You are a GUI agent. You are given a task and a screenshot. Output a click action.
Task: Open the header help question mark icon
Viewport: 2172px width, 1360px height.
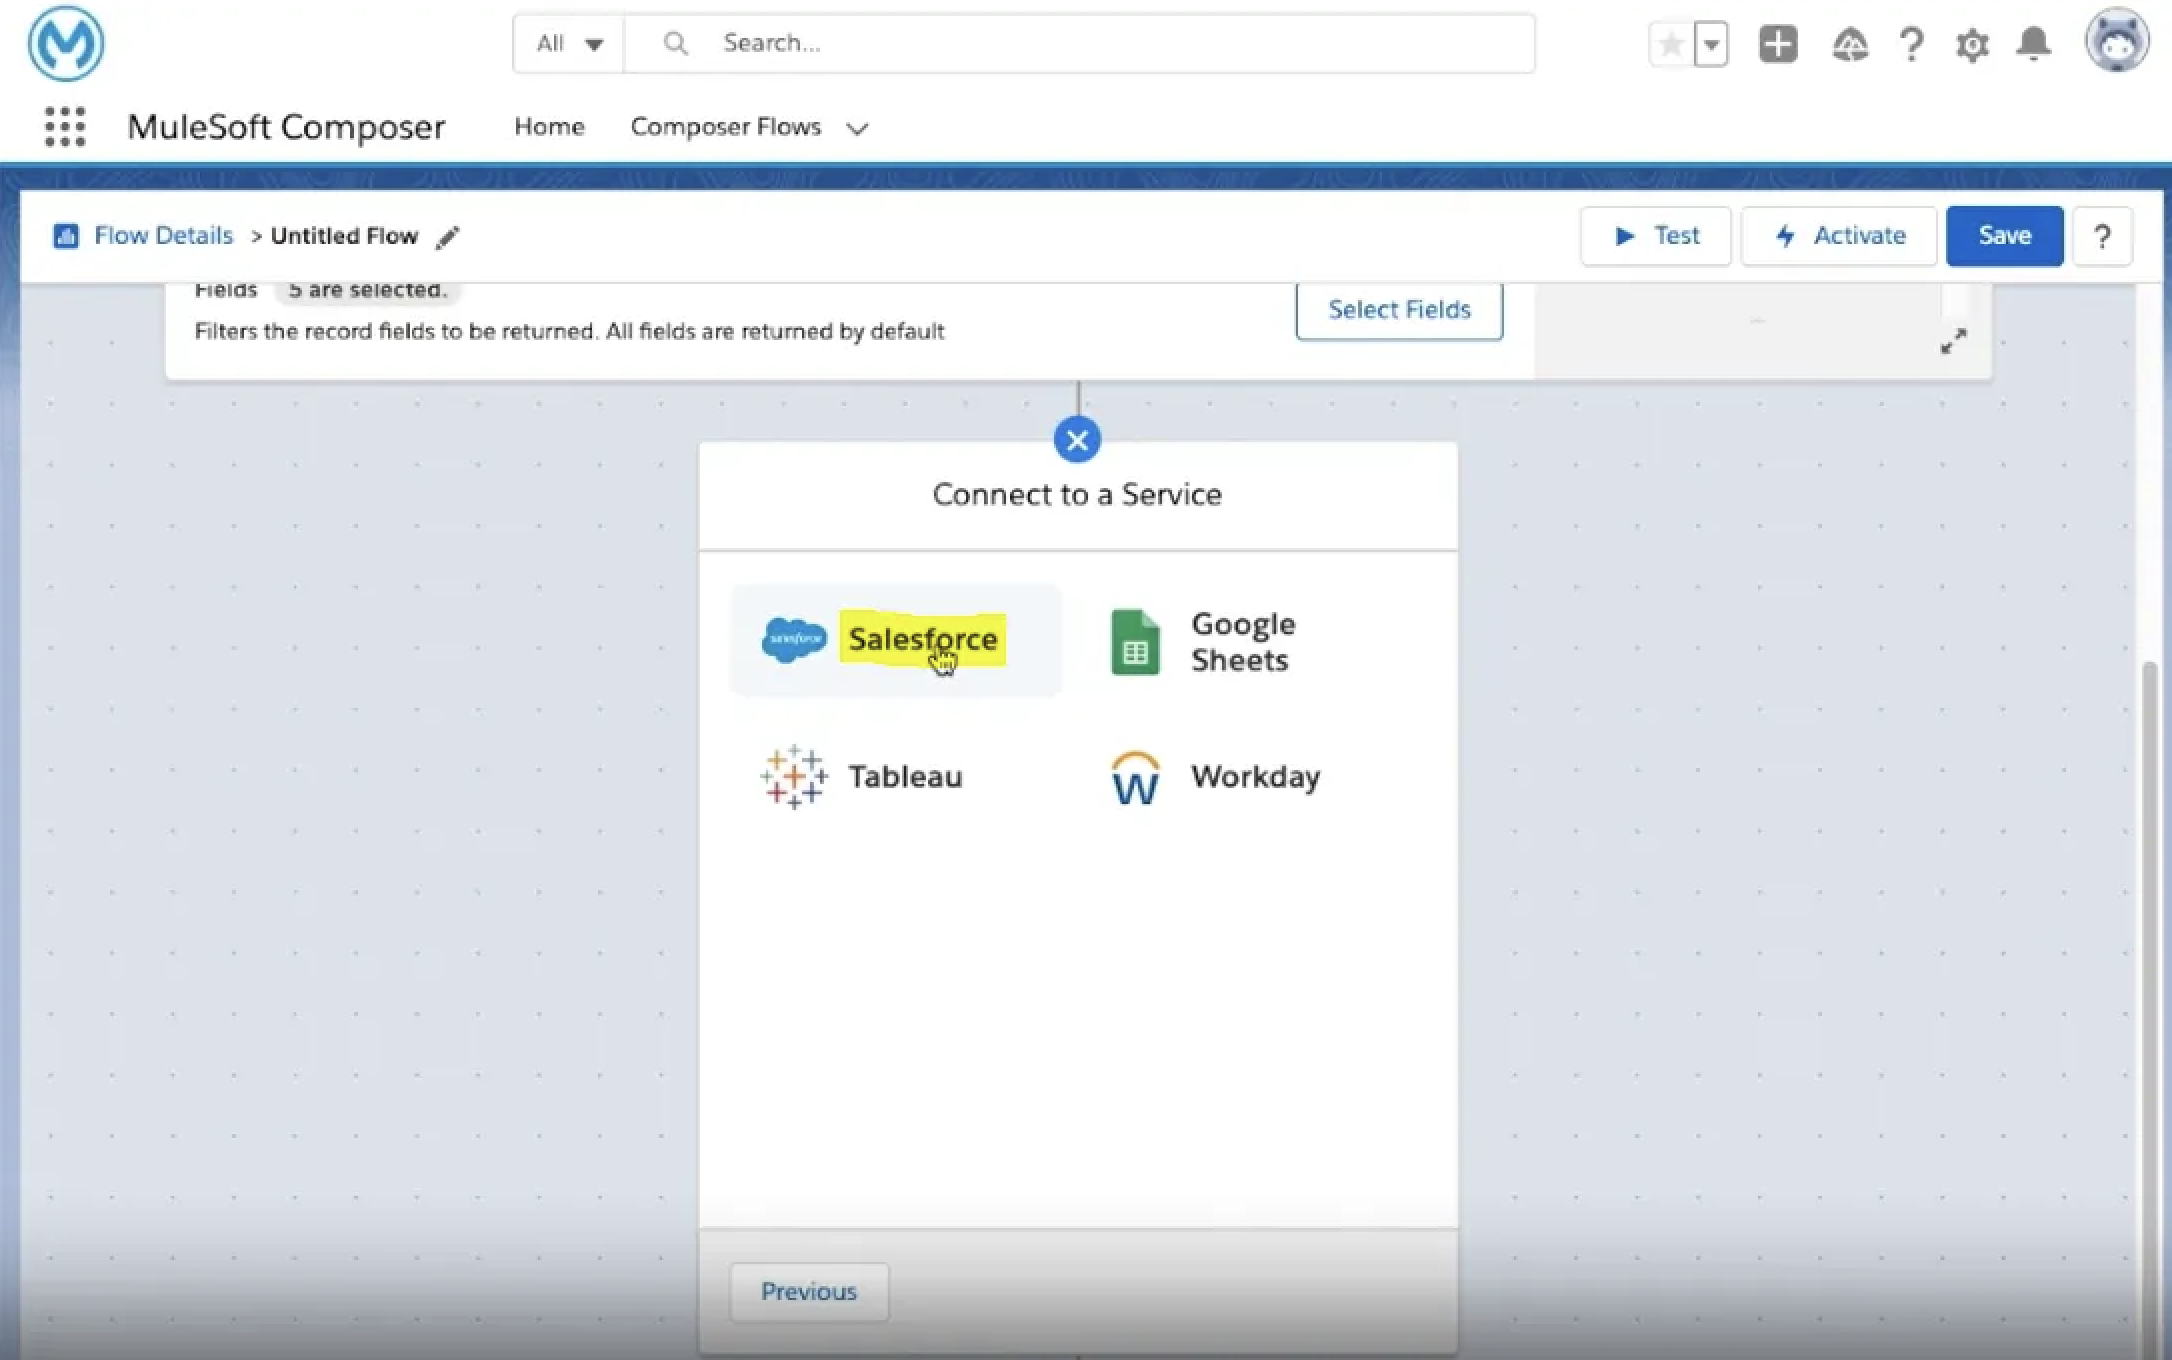coord(1911,44)
